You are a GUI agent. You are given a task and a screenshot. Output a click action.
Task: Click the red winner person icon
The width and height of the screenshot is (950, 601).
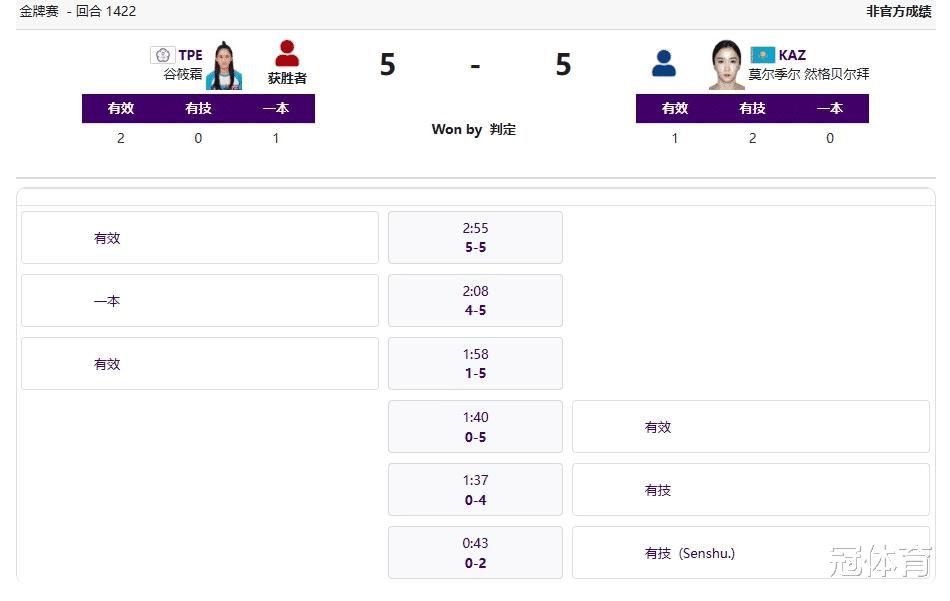287,53
